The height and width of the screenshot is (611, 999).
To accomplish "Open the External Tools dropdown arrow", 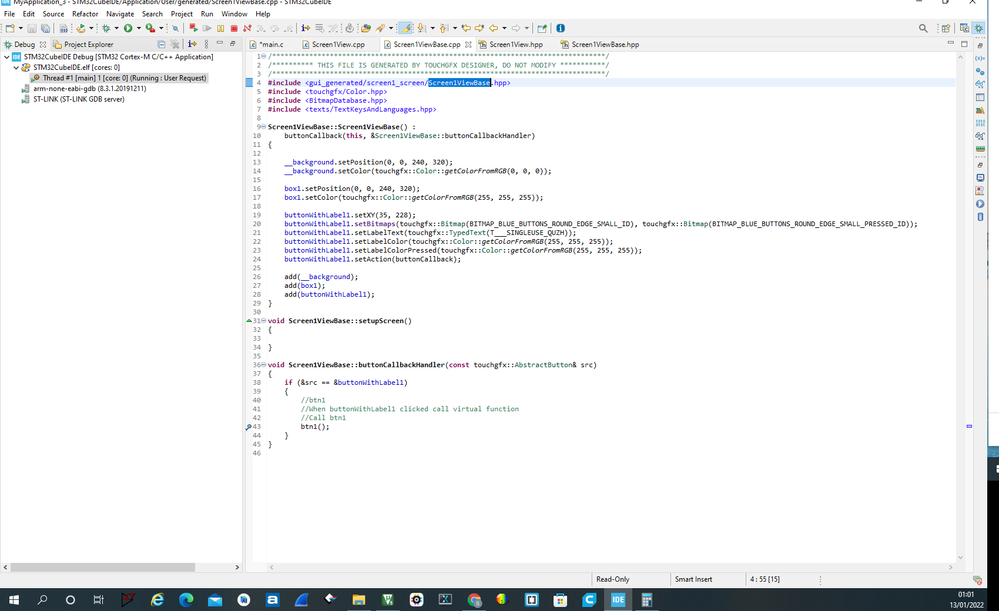I will coord(161,28).
